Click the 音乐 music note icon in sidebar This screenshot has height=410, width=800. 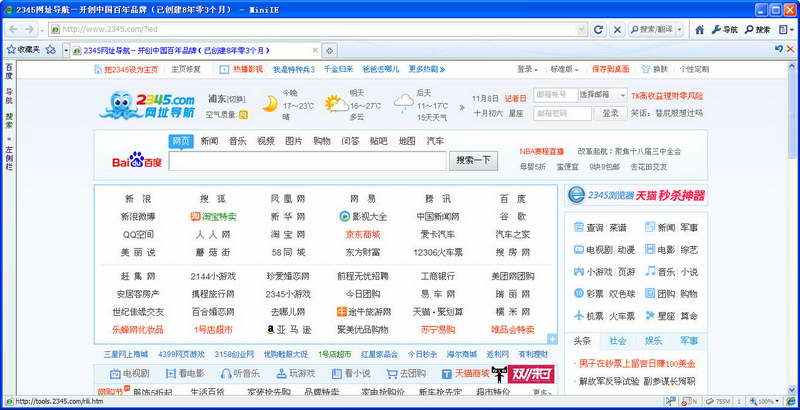[x=649, y=271]
